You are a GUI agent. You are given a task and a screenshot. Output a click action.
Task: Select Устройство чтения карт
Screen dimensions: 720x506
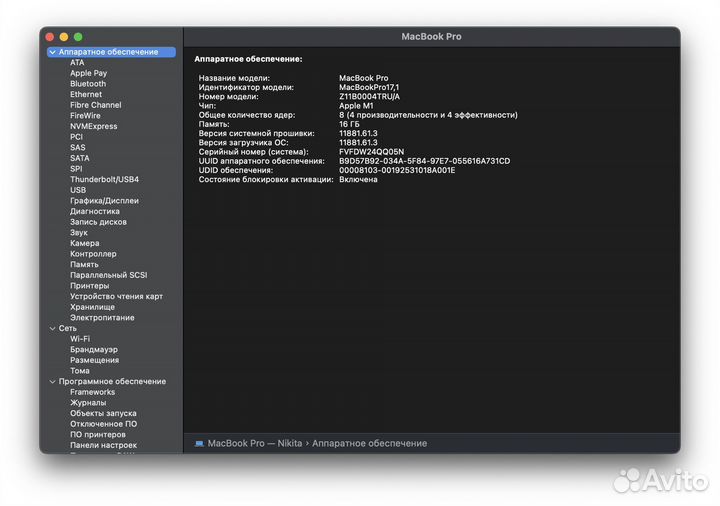[116, 296]
